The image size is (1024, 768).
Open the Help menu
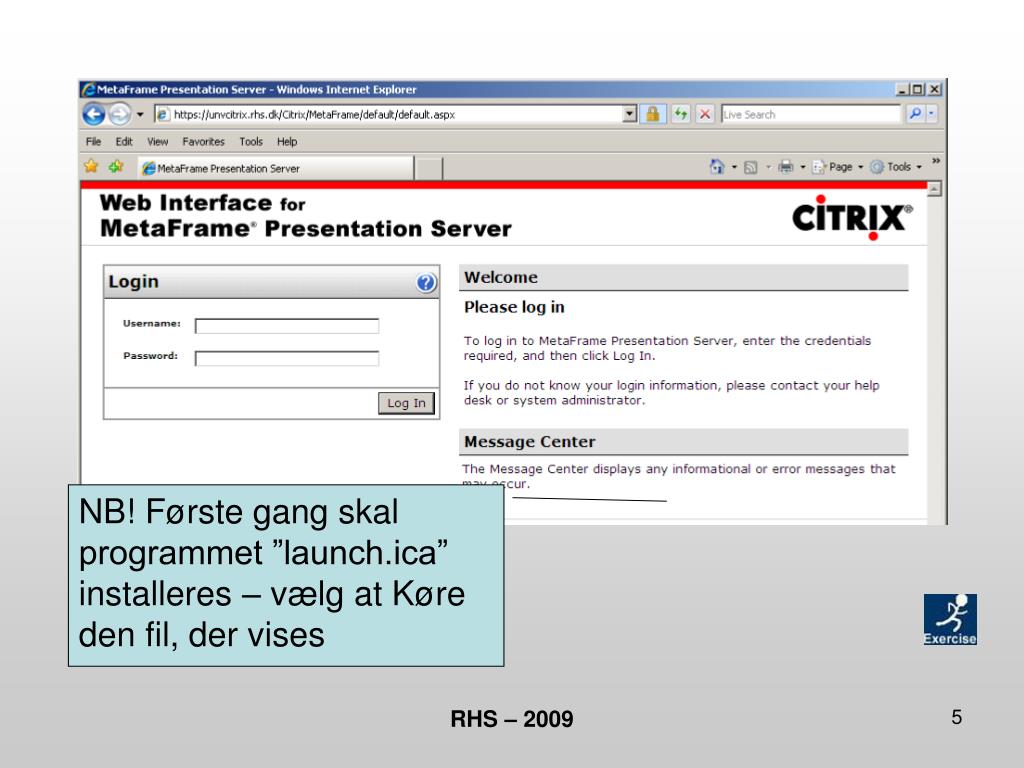287,142
